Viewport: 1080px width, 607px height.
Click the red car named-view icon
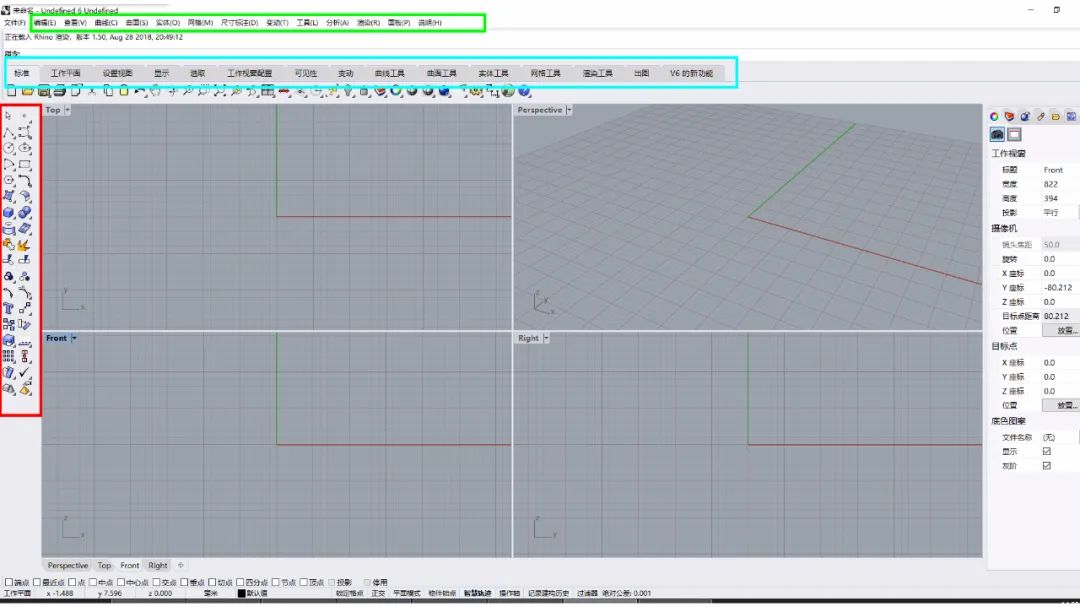pos(283,90)
